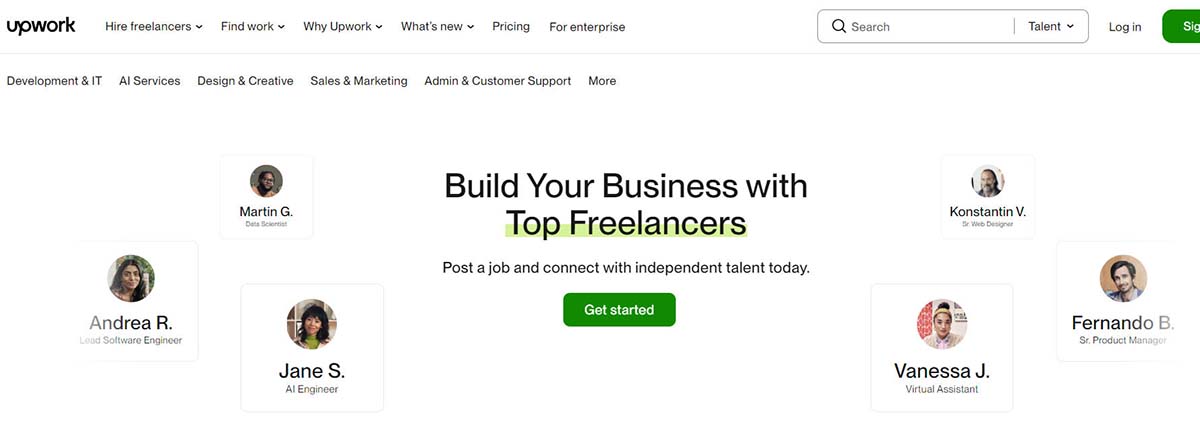
Task: Select Fernando B.'s profile photo
Action: point(1123,278)
